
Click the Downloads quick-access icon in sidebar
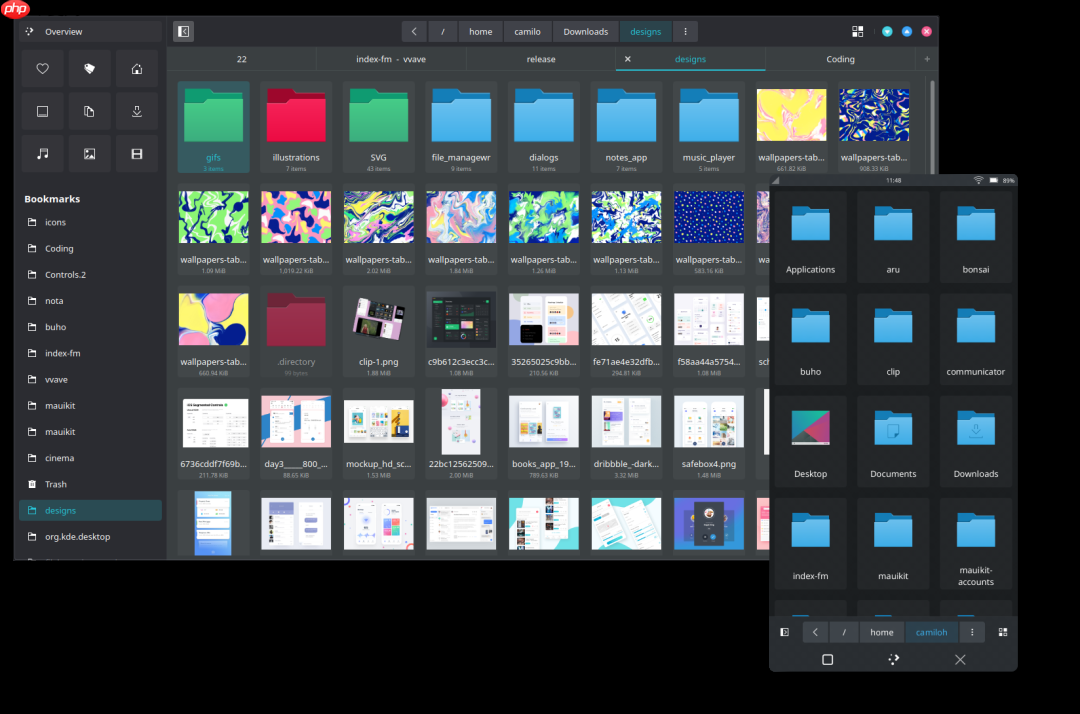click(137, 111)
